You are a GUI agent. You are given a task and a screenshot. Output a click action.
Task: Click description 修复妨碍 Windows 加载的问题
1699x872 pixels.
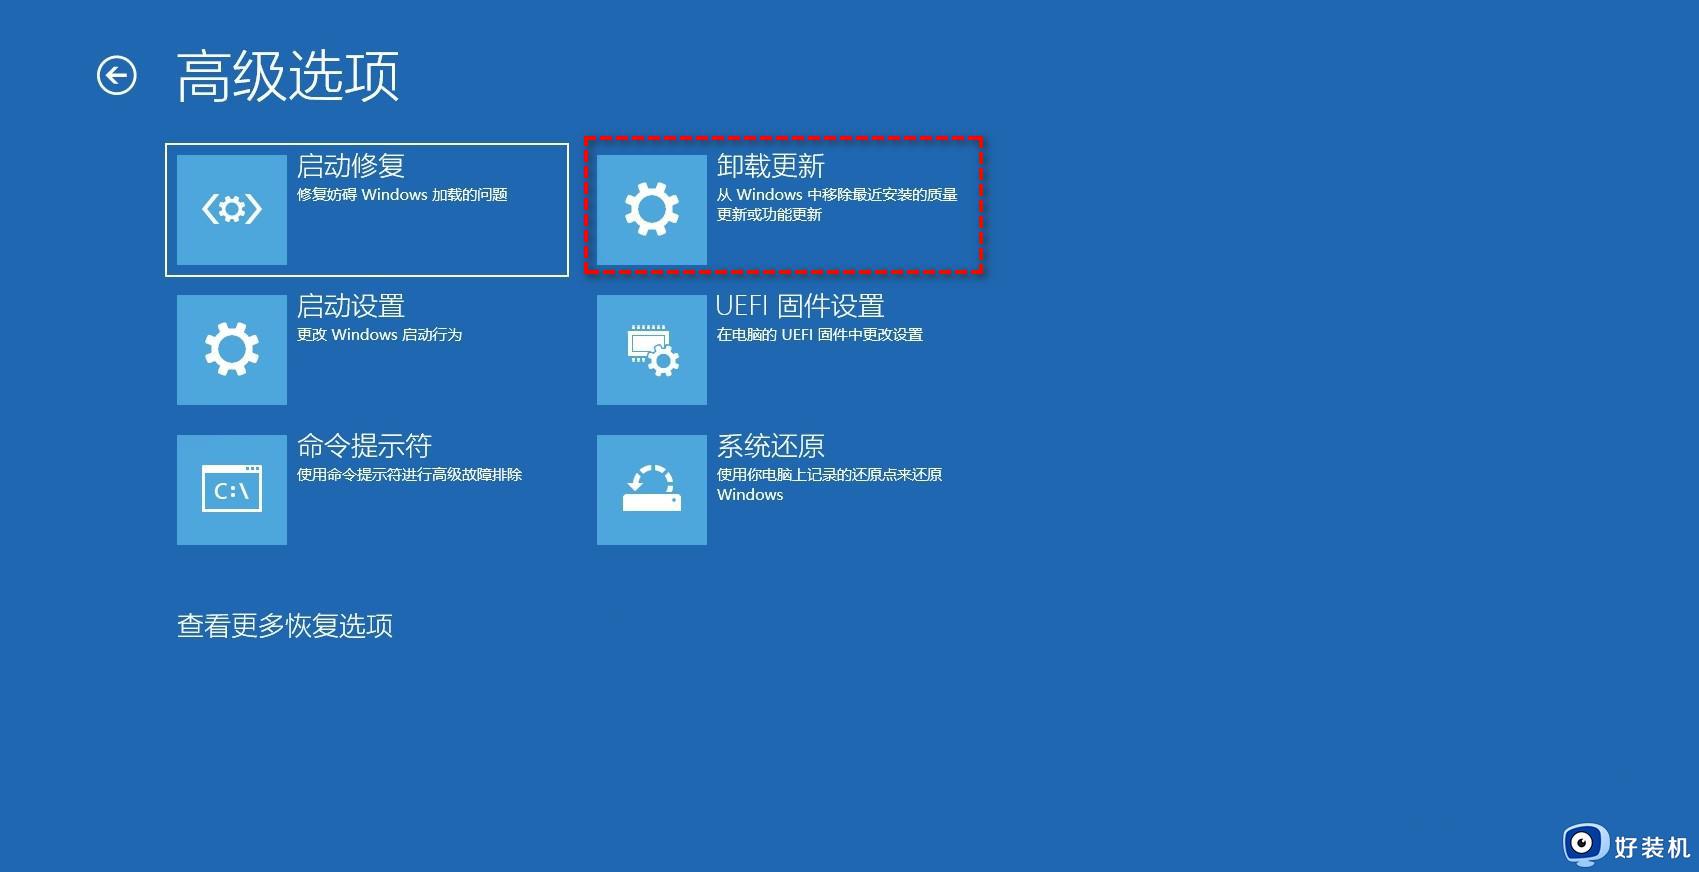pyautogui.click(x=402, y=195)
